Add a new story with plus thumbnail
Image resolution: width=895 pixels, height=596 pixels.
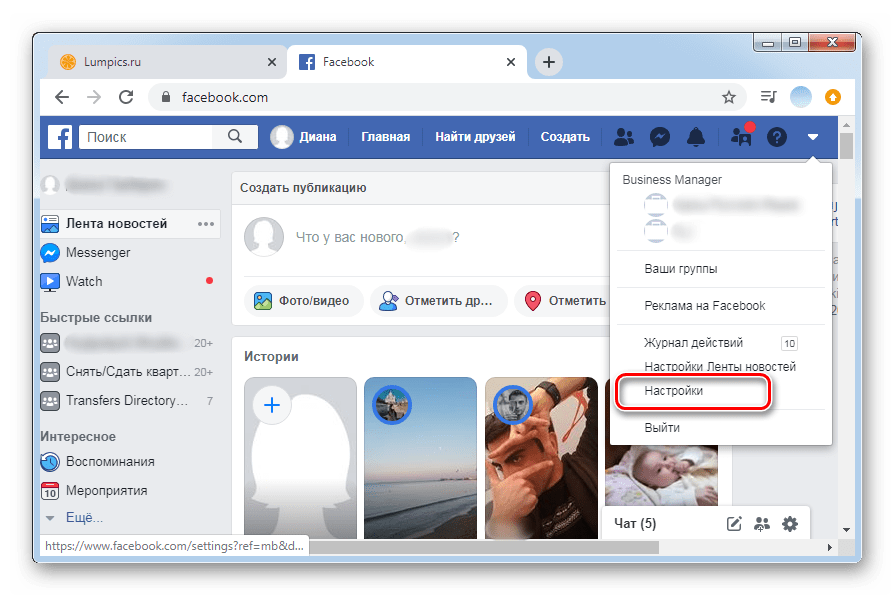pos(272,405)
